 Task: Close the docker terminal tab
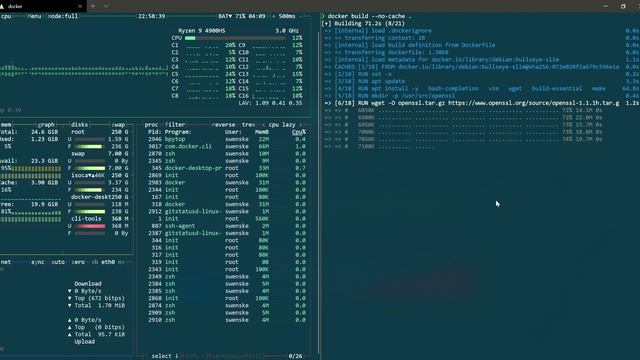pyautogui.click(x=80, y=6)
